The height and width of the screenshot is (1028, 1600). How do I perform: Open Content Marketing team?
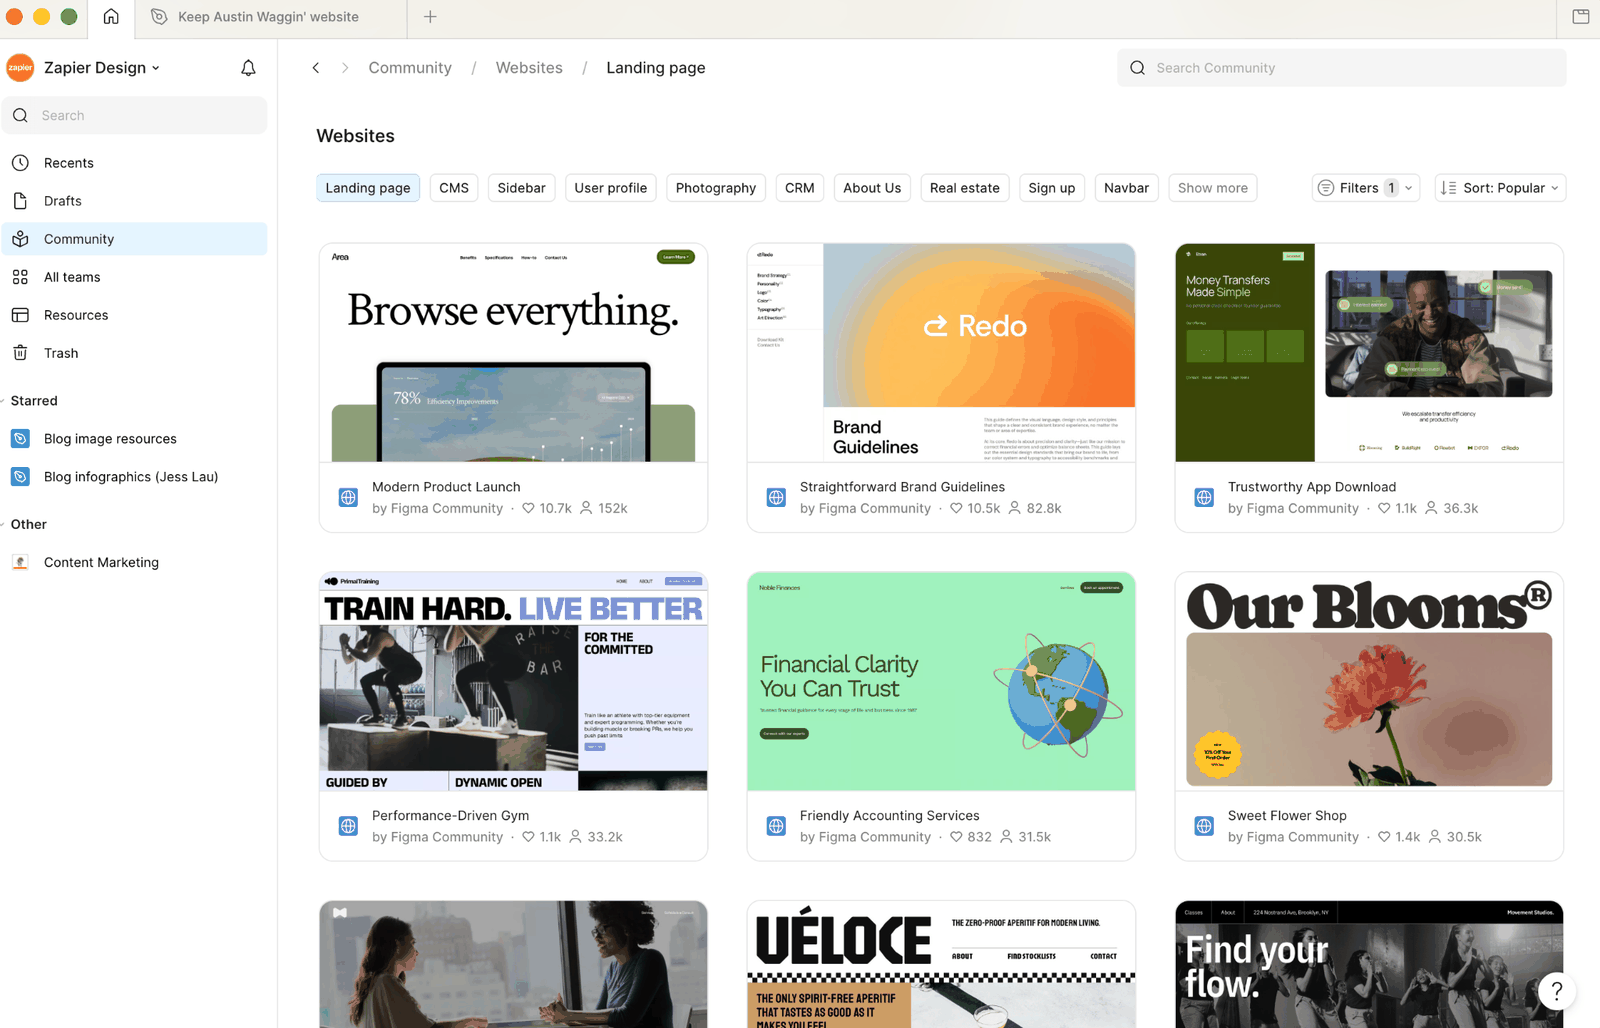[134, 563]
